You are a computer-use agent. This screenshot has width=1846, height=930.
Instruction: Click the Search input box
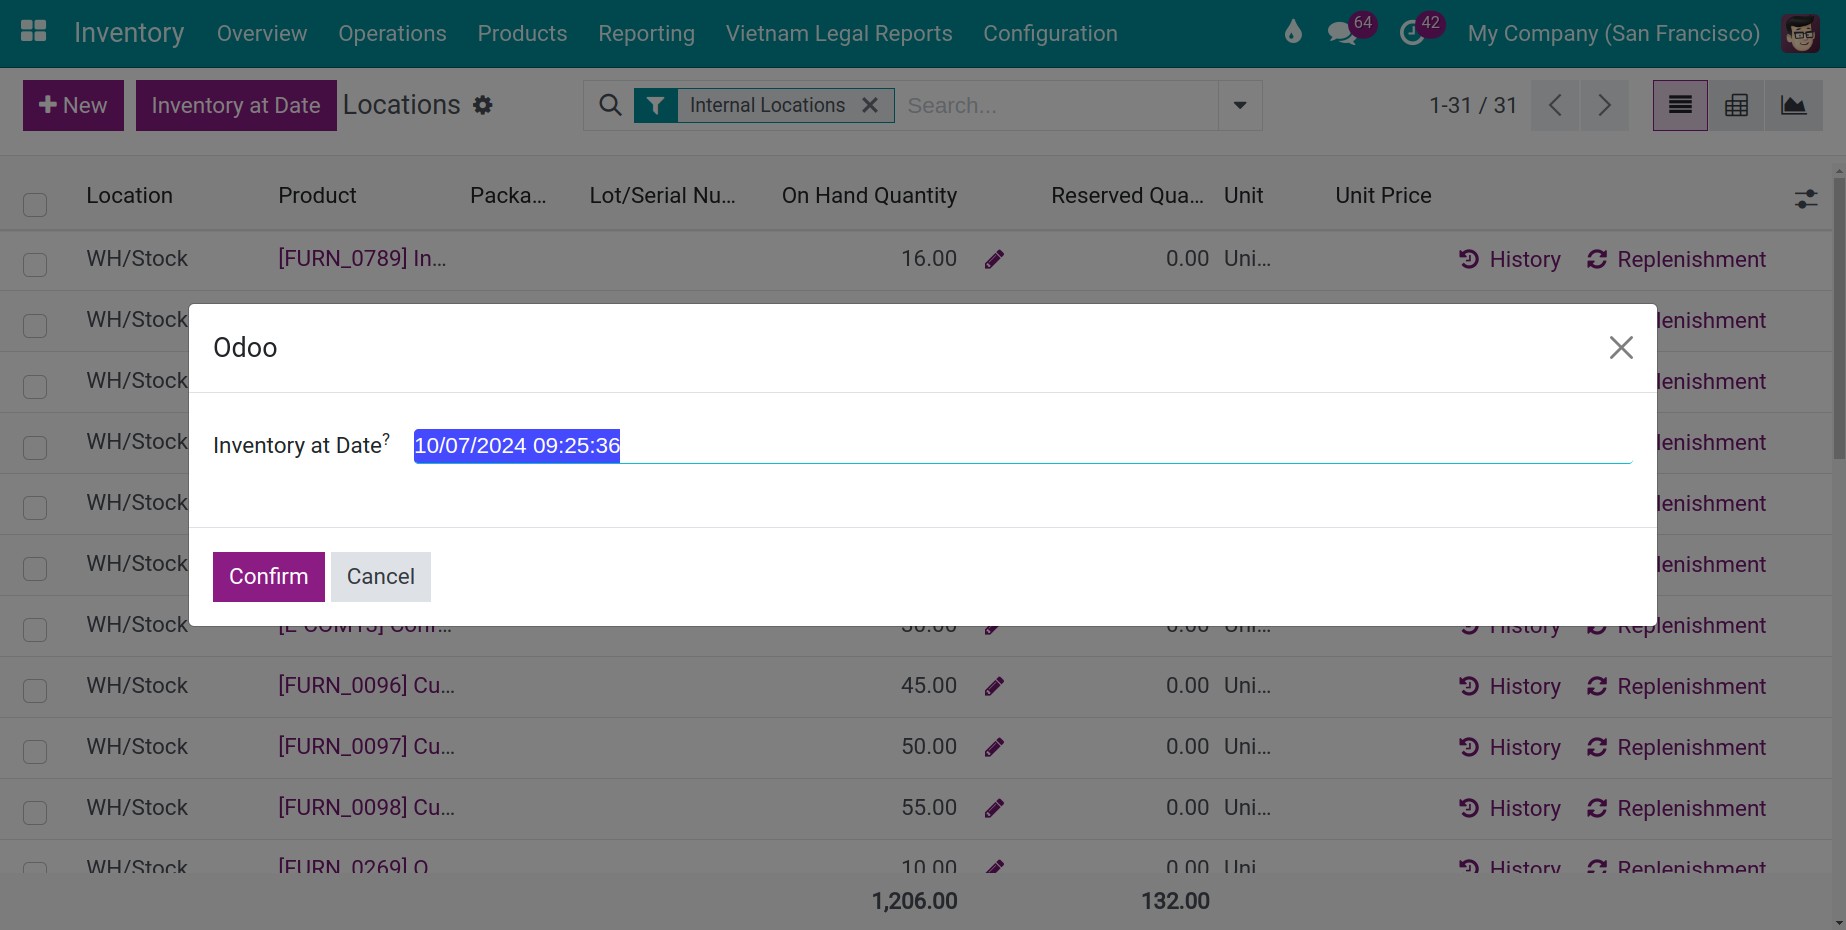coord(1057,105)
